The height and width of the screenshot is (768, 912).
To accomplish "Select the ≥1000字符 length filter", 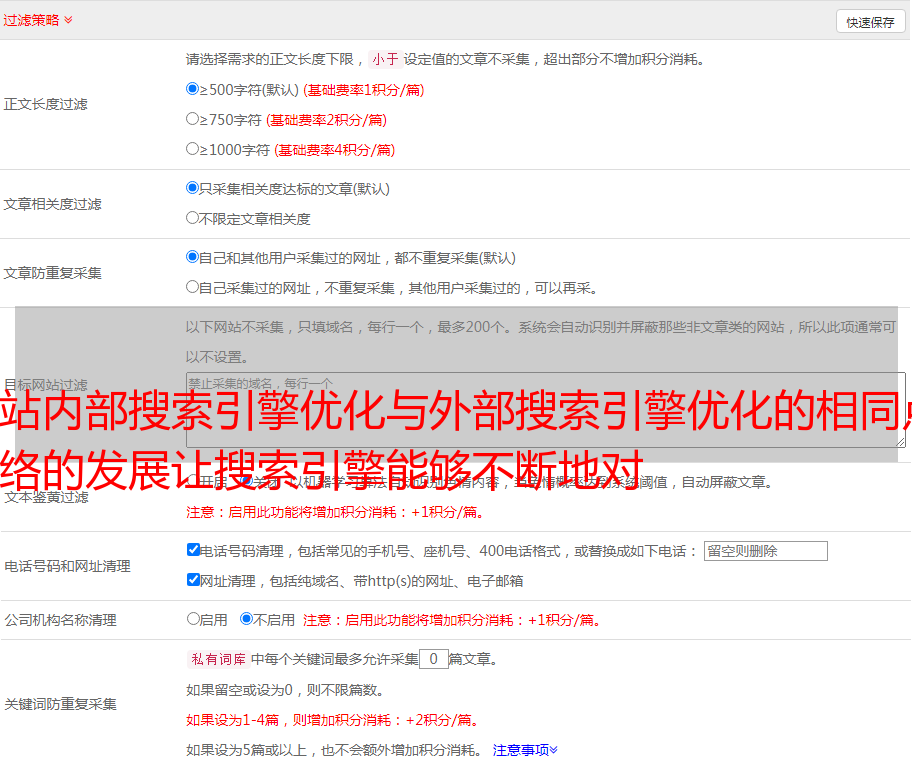I will click(x=193, y=149).
